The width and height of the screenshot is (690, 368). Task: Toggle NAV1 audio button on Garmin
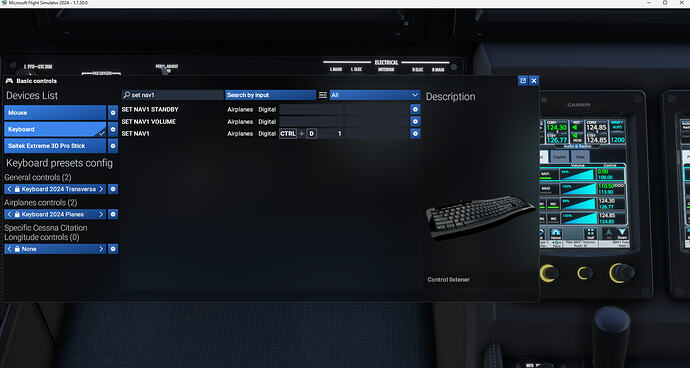tap(548, 174)
